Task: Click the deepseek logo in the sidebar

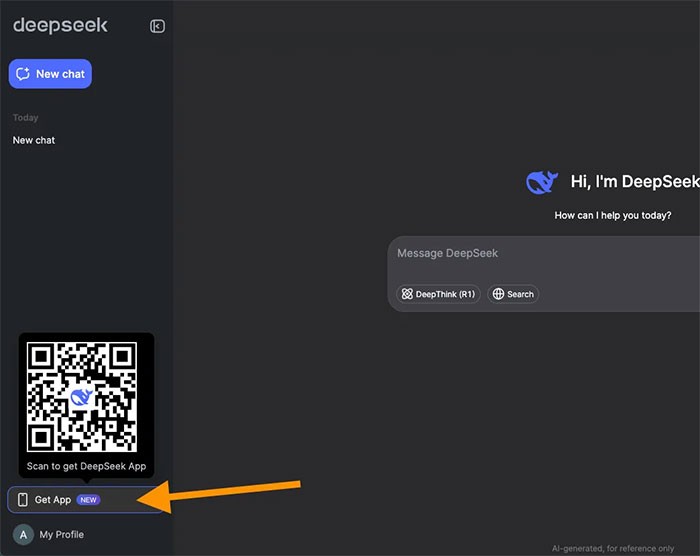Action: point(60,26)
